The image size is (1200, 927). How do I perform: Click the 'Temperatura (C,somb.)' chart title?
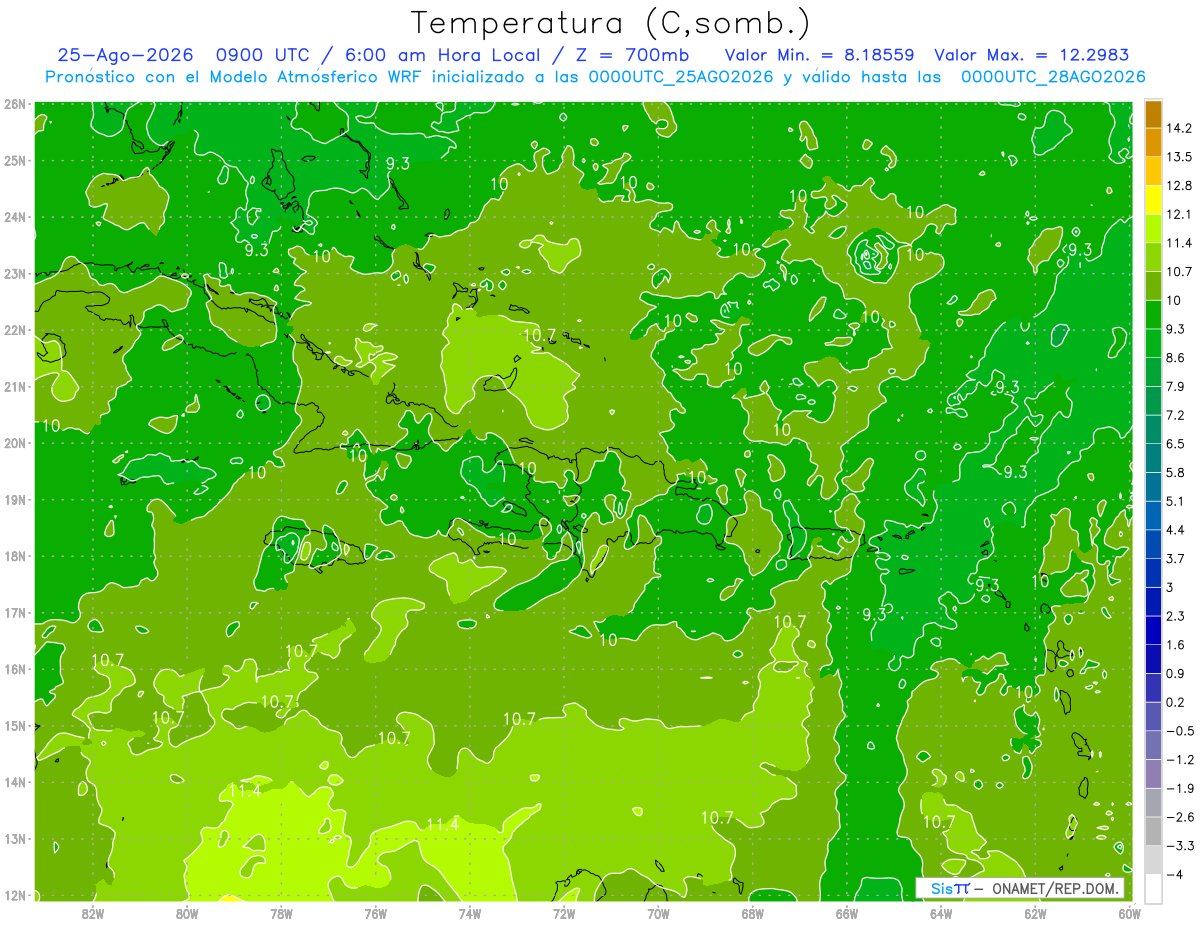click(x=610, y=24)
